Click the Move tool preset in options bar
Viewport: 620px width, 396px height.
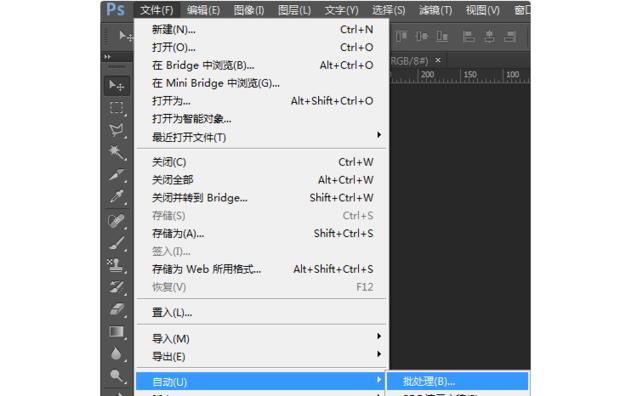coord(126,36)
